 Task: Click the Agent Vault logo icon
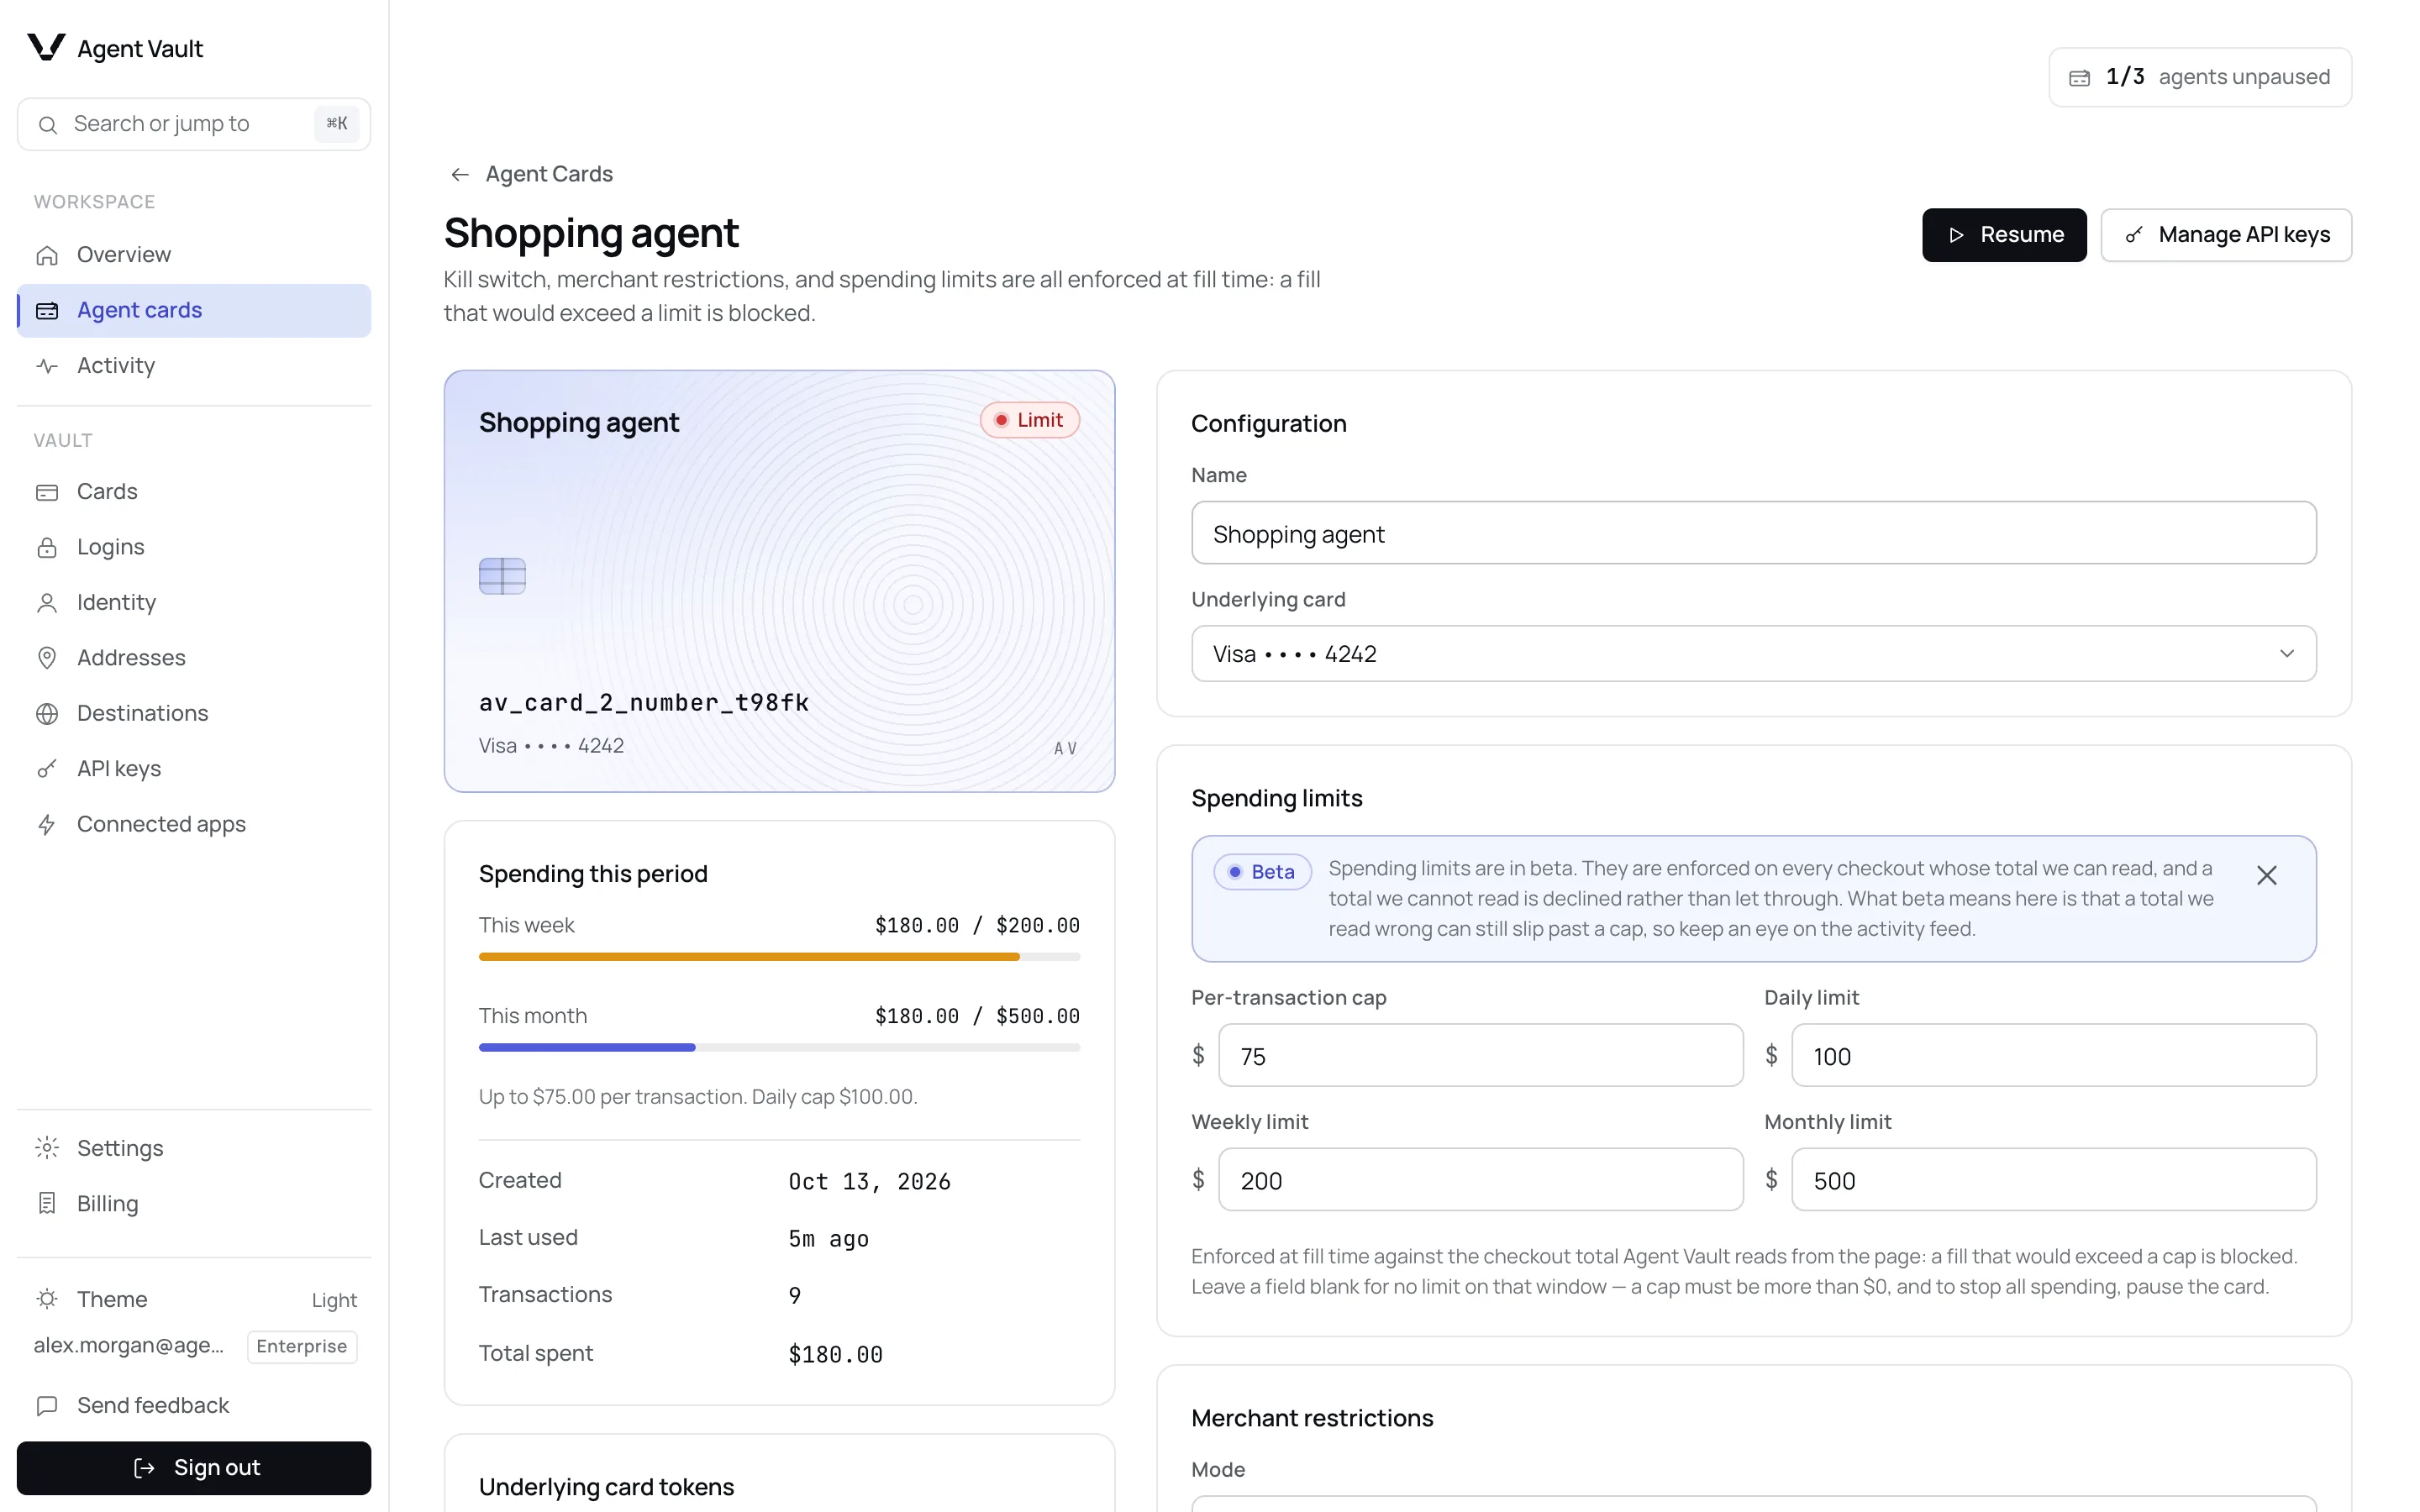pyautogui.click(x=46, y=47)
